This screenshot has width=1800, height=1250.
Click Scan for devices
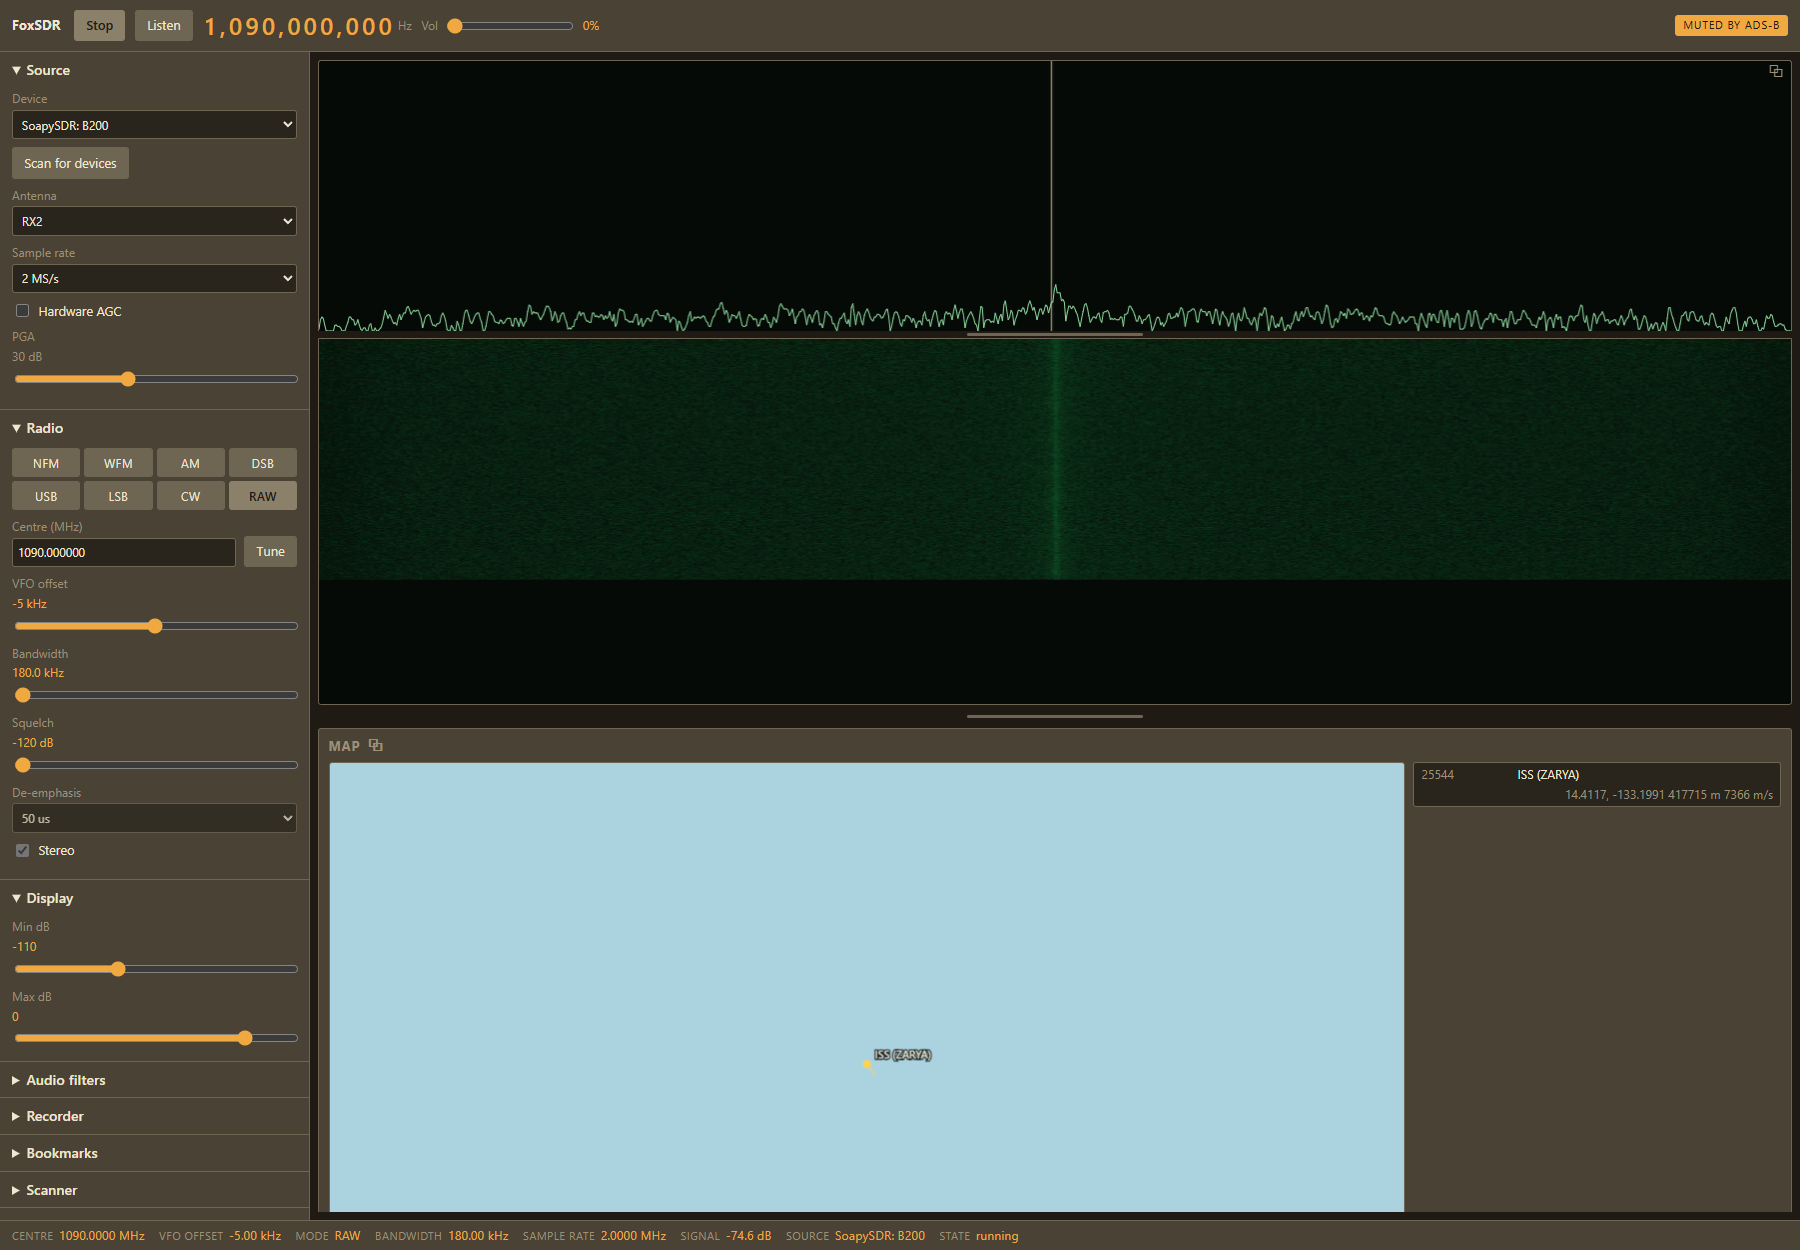[x=70, y=163]
